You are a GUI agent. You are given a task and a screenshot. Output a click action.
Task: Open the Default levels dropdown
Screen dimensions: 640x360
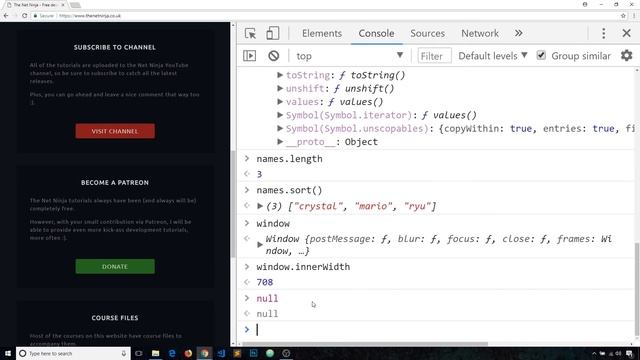click(493, 56)
